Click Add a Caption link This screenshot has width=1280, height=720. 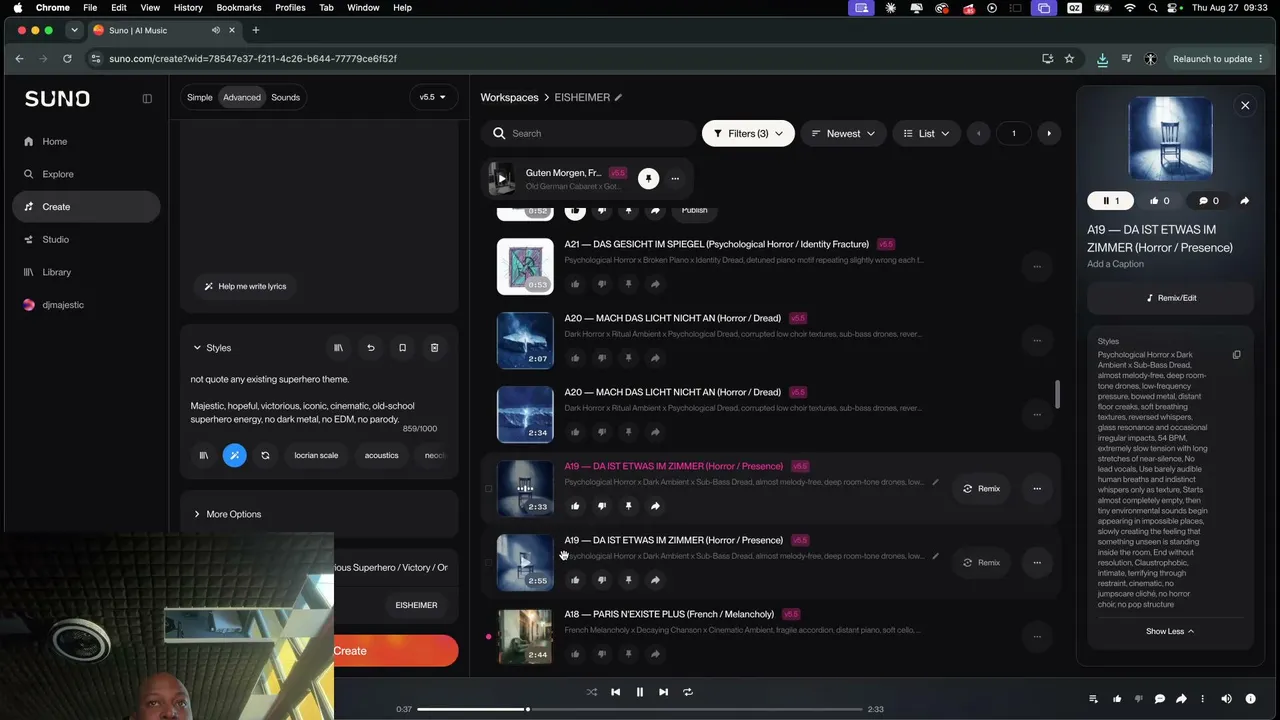tap(1115, 264)
